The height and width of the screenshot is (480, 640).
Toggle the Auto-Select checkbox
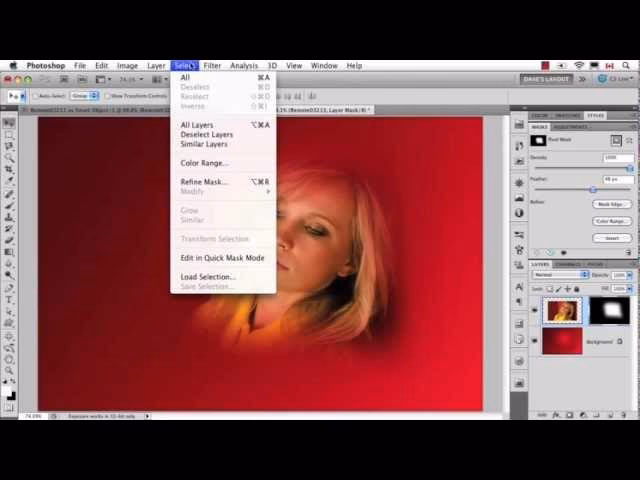point(36,96)
